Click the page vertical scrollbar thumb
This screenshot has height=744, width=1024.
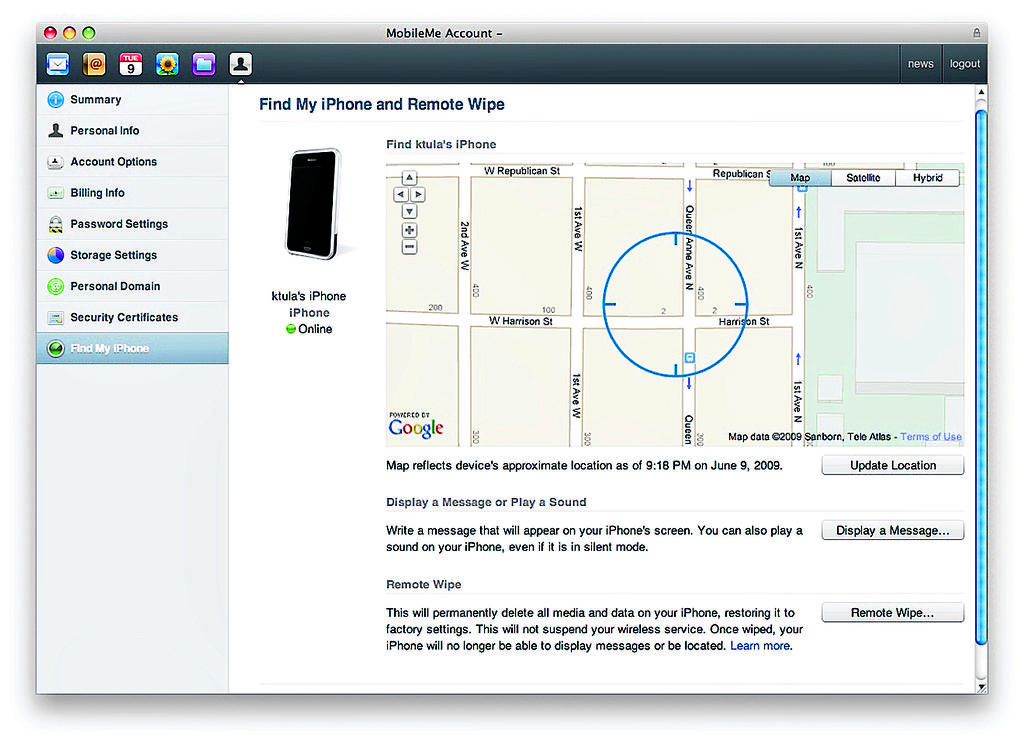(x=981, y=378)
